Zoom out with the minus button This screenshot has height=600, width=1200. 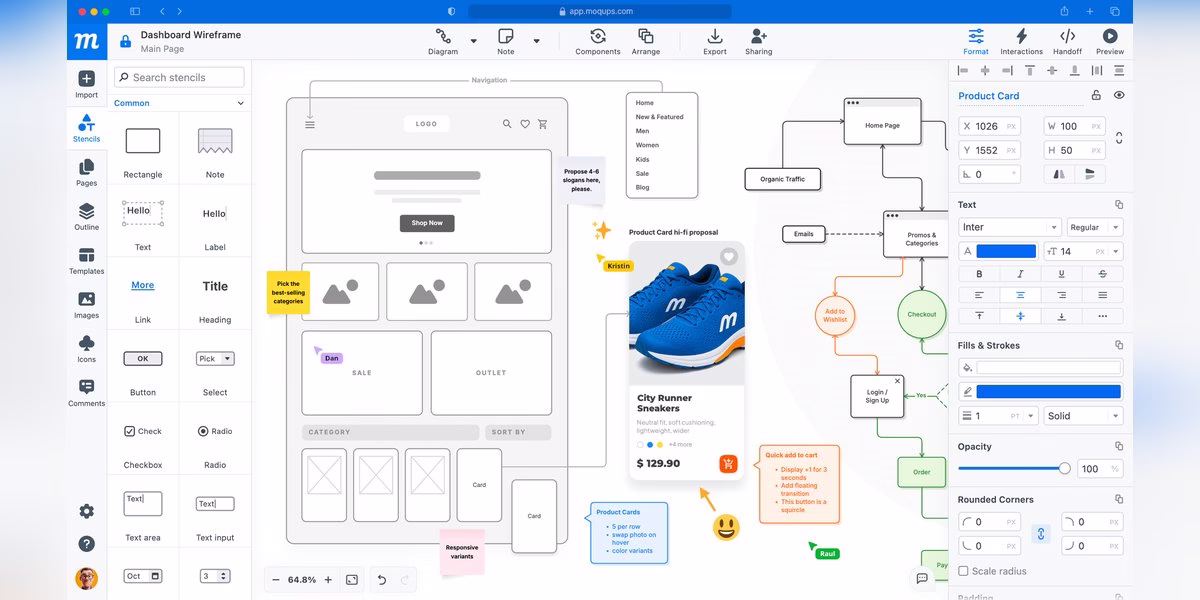pyautogui.click(x=276, y=580)
